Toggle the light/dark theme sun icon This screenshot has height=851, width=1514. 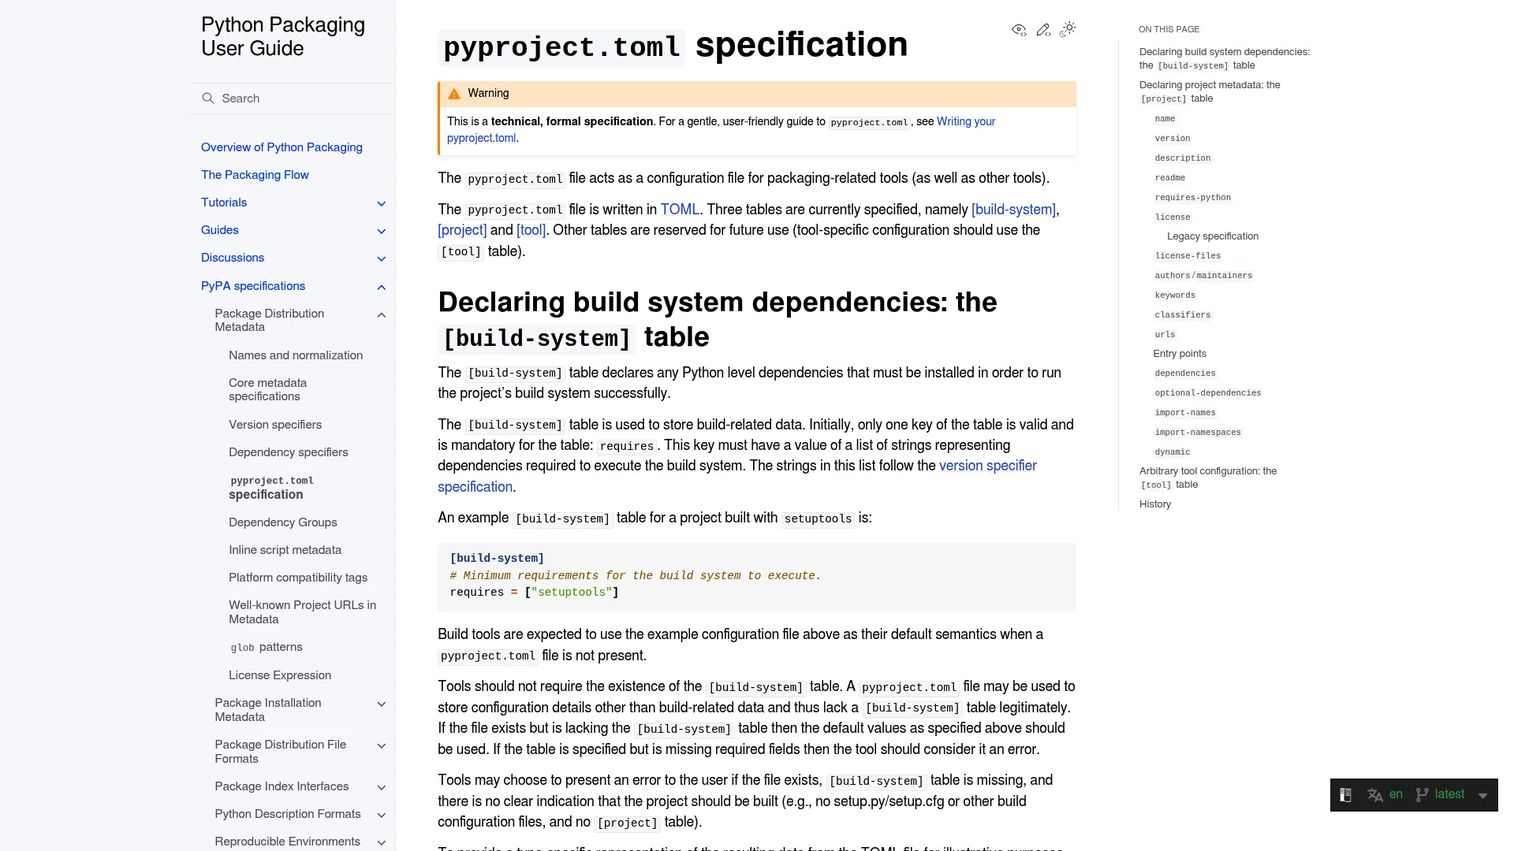[1068, 29]
